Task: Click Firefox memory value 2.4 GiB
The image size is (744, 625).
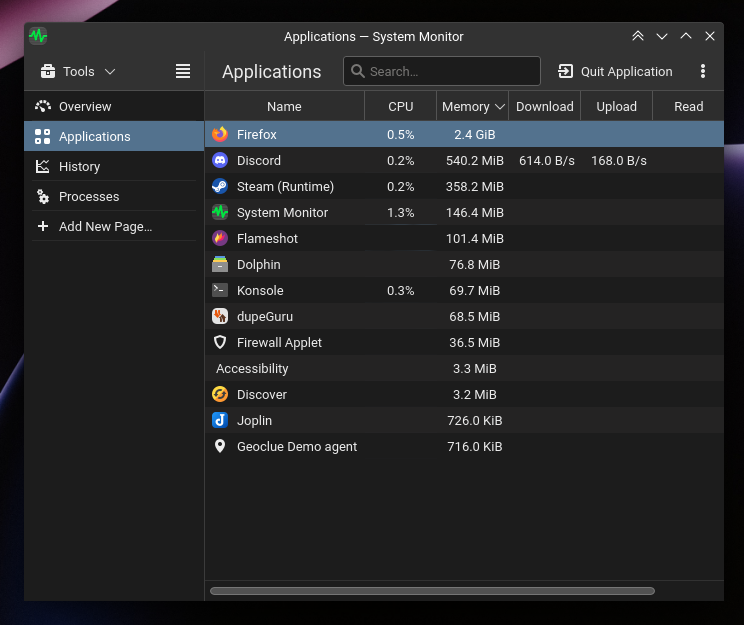Action: pyautogui.click(x=474, y=134)
